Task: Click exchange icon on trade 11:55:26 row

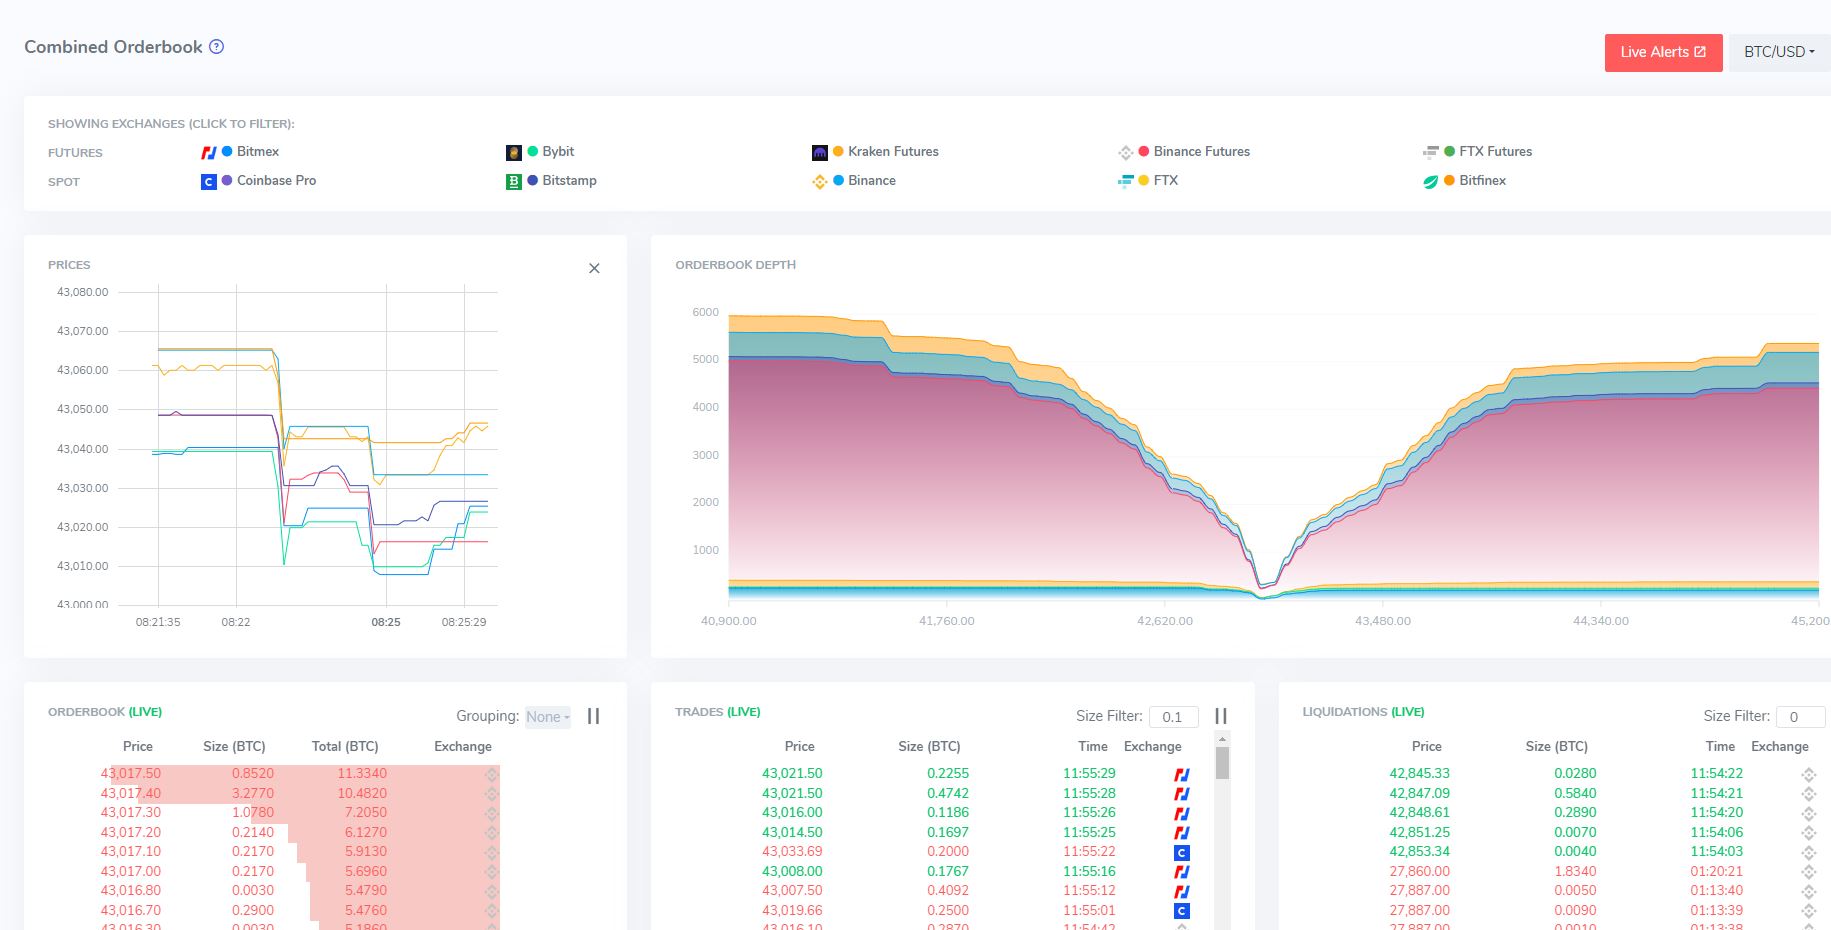Action: 1181,813
